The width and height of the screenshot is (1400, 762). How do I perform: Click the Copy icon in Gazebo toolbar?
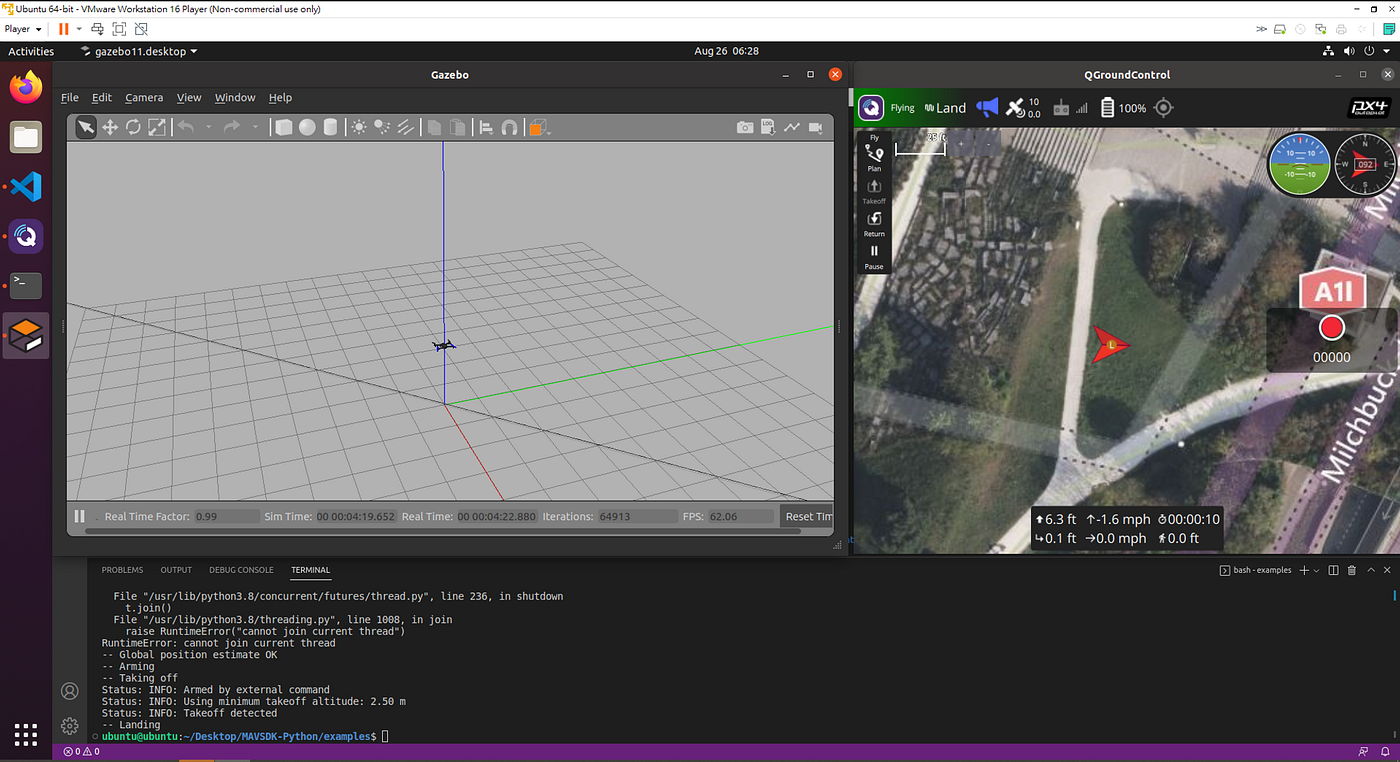(434, 127)
